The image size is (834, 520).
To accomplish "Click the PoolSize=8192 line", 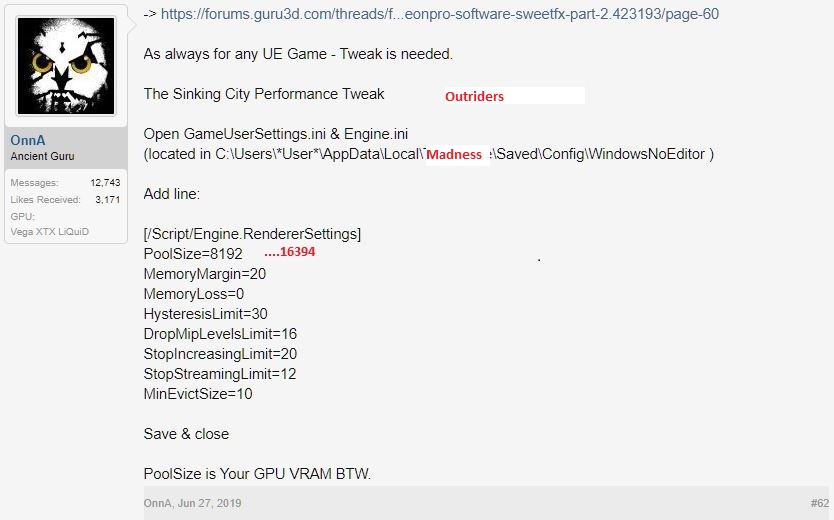I will (x=193, y=254).
